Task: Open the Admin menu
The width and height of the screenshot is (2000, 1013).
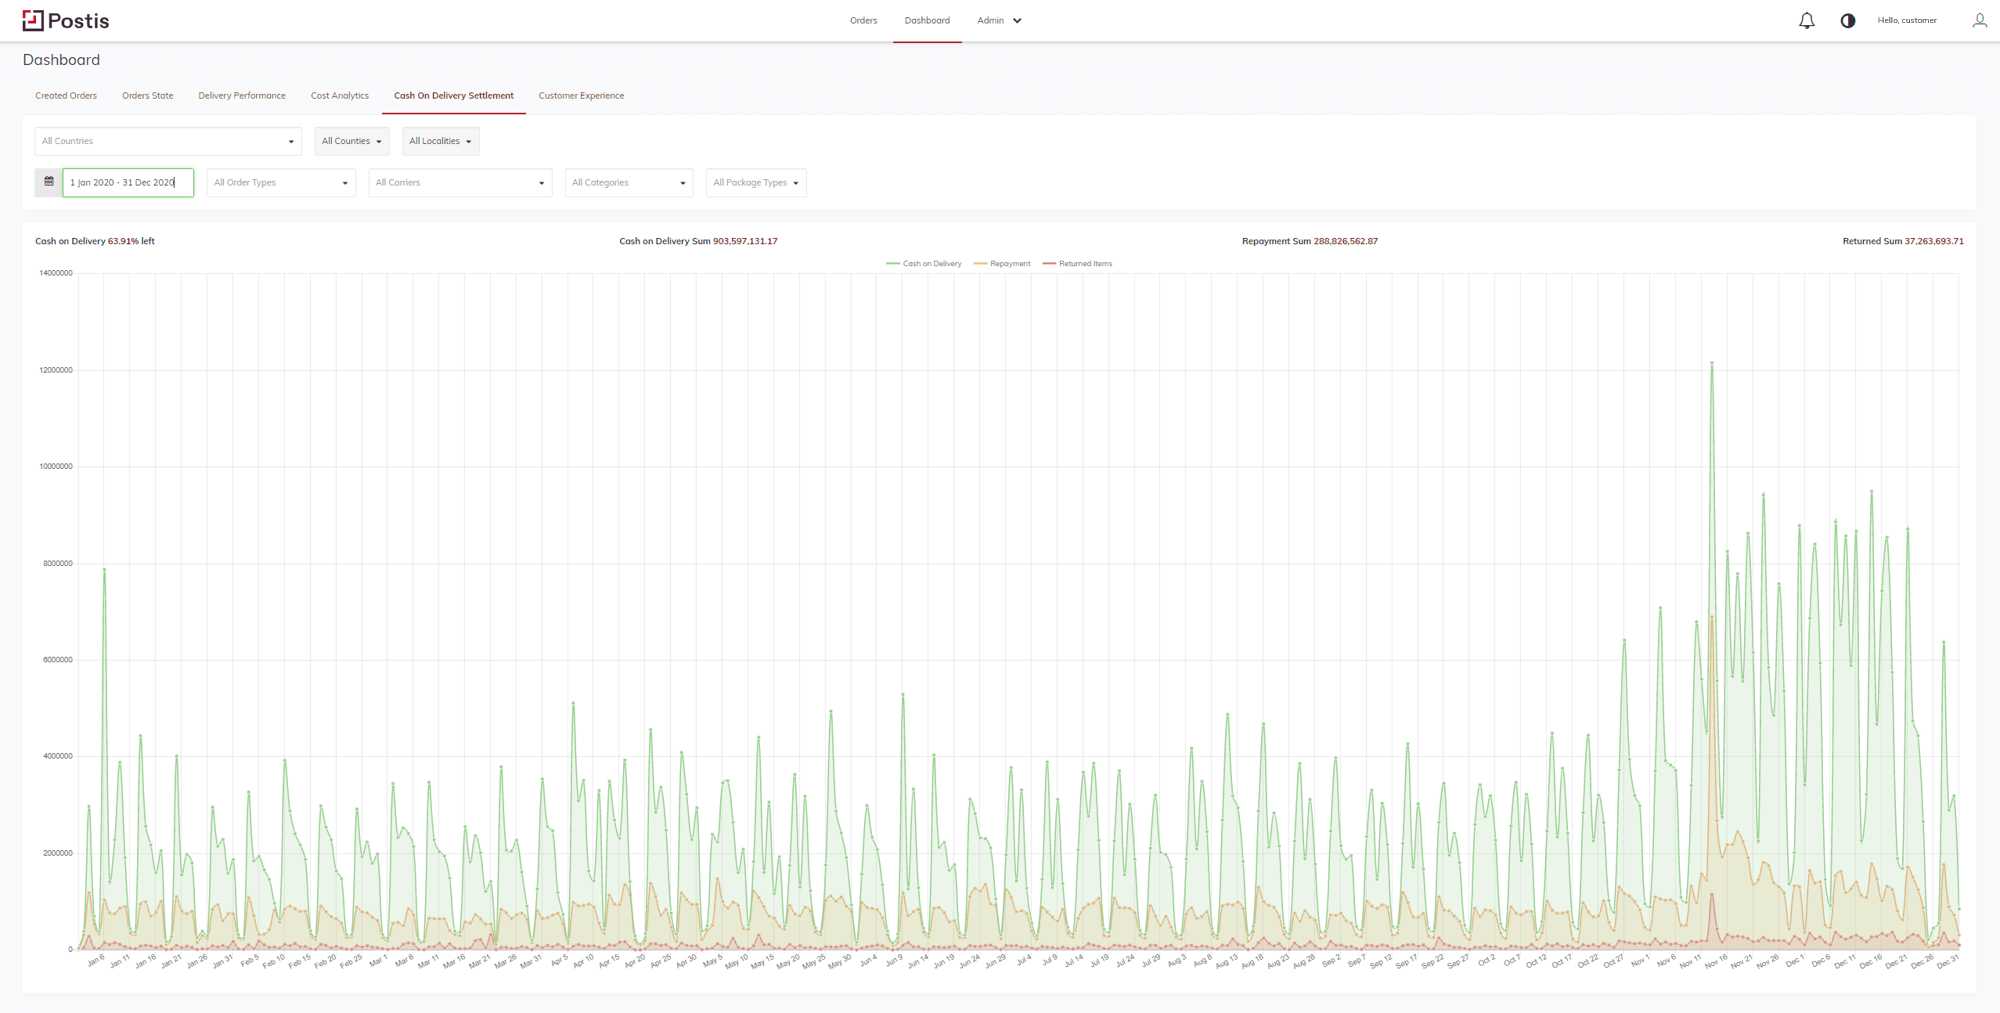Action: click(999, 20)
